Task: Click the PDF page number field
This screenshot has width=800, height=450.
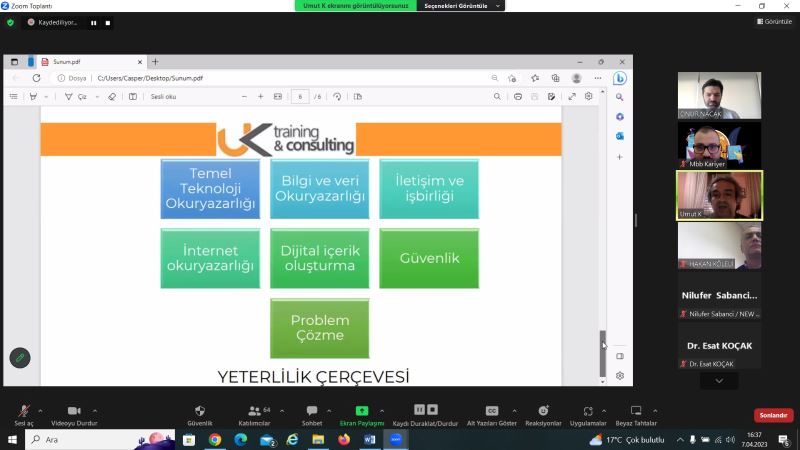Action: click(x=300, y=97)
